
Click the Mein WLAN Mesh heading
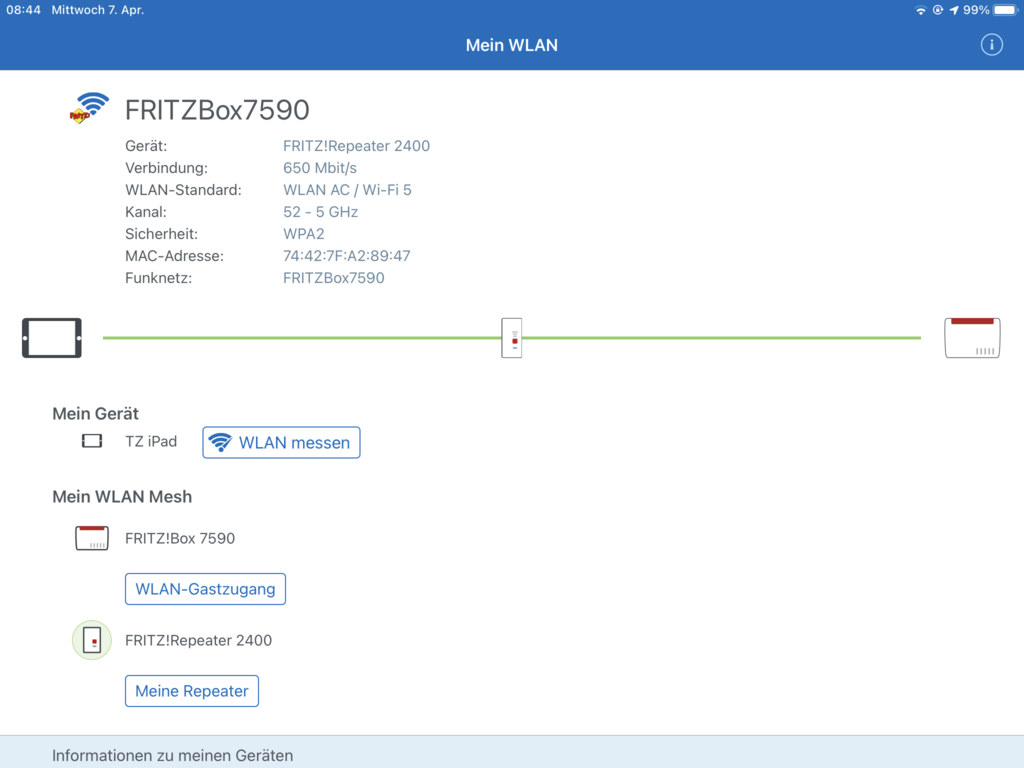tap(122, 497)
